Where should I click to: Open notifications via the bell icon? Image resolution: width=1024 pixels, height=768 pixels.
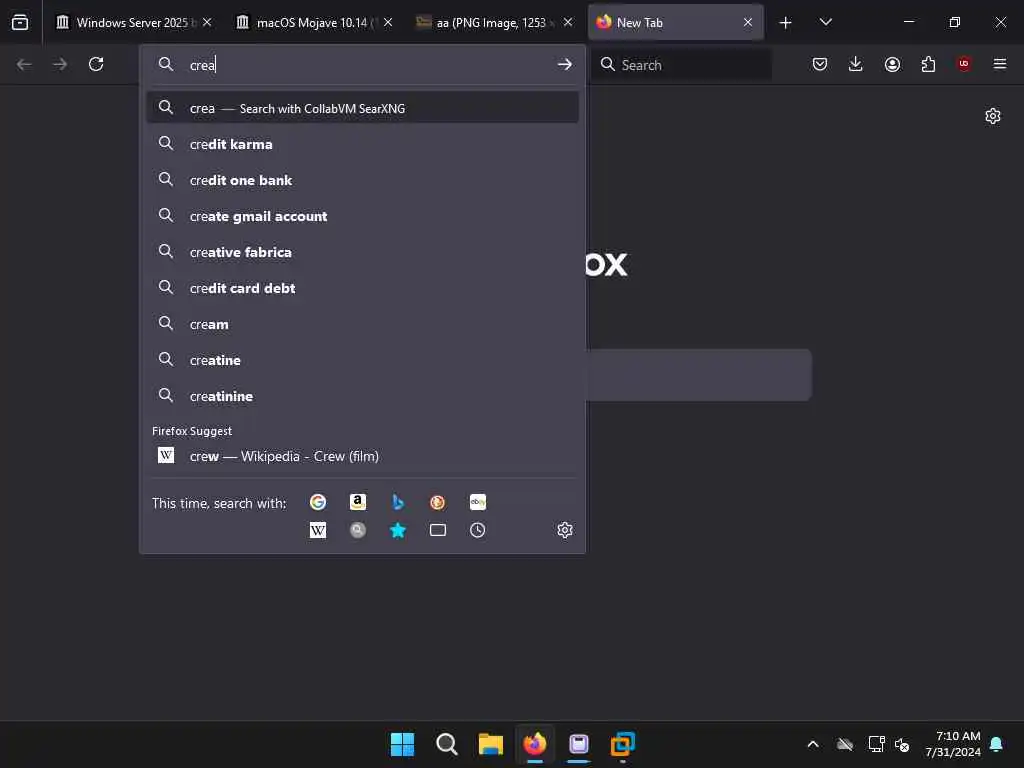tap(997, 744)
